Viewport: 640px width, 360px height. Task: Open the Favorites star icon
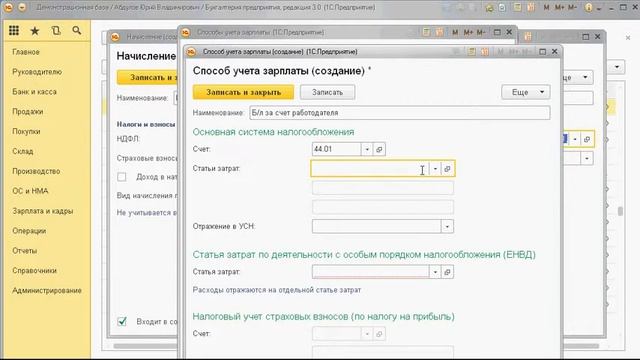(x=35, y=31)
